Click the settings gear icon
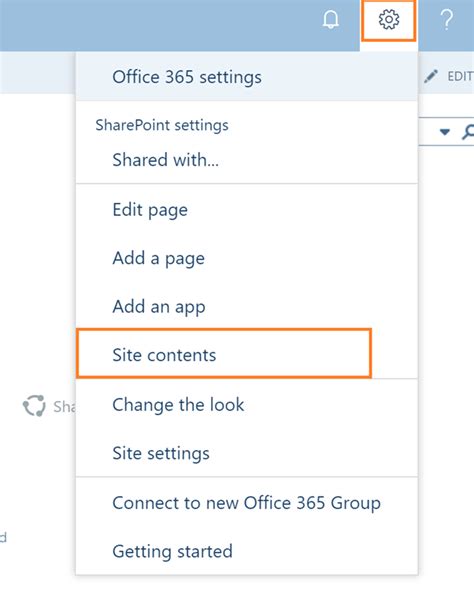Screen dimensions: 474x595 (389, 19)
